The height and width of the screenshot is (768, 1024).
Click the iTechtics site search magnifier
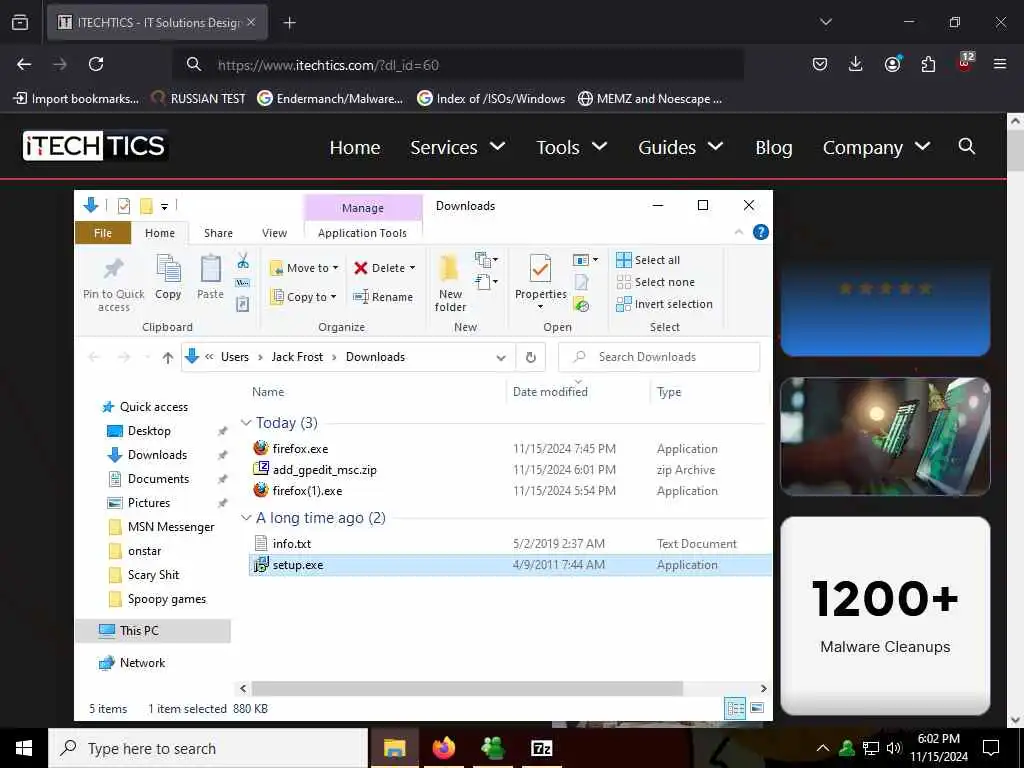click(x=967, y=146)
